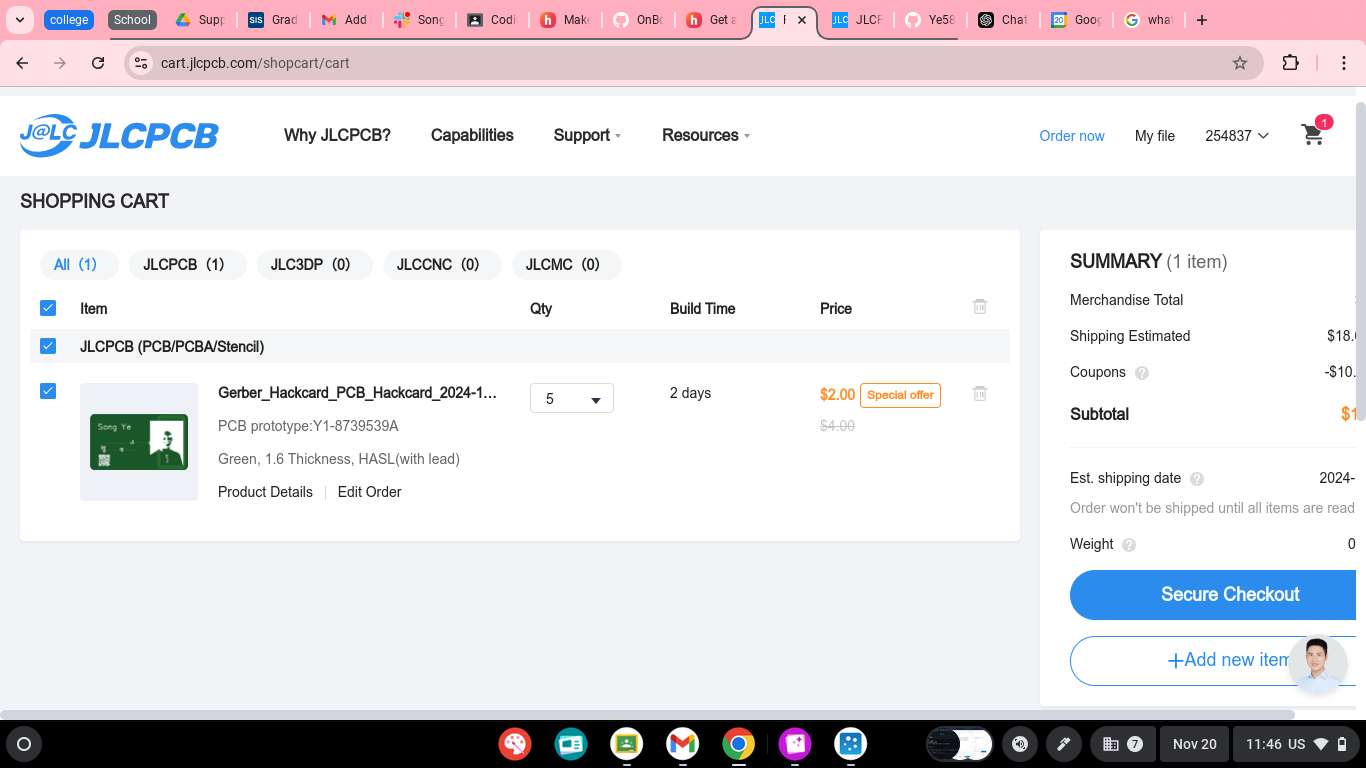This screenshot has height=768, width=1366.
Task: Reload the page
Action: [98, 63]
